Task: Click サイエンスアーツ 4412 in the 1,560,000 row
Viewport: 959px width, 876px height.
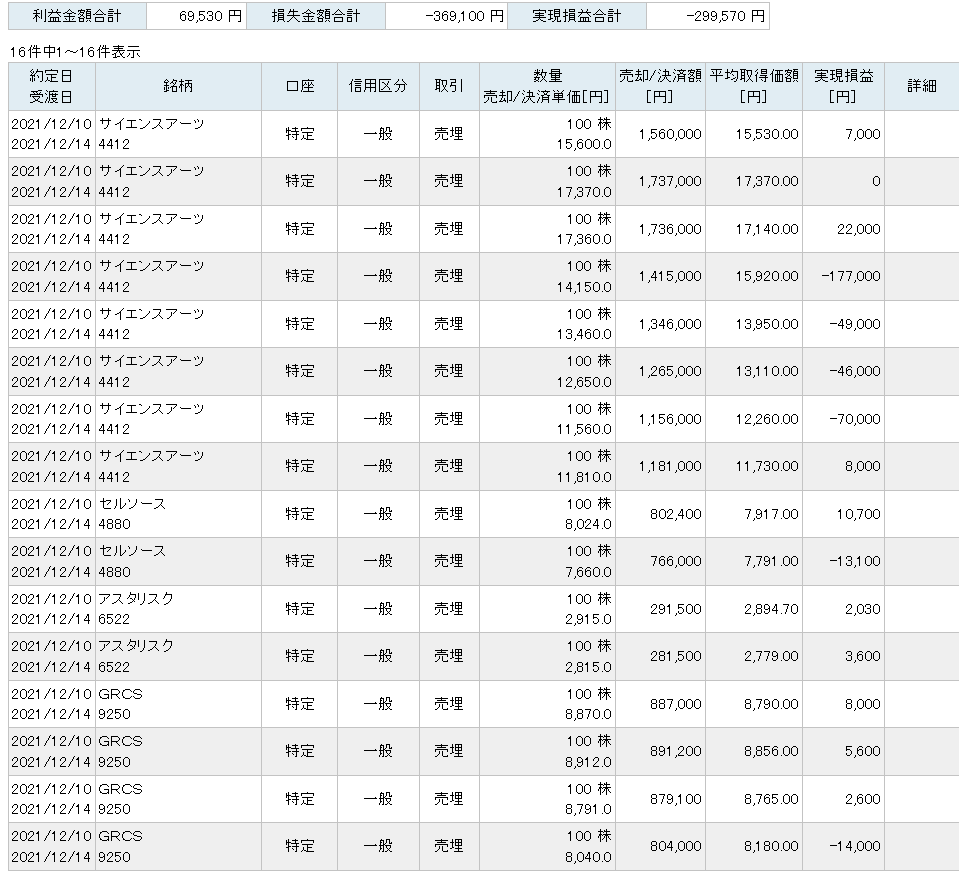Action: coord(178,134)
